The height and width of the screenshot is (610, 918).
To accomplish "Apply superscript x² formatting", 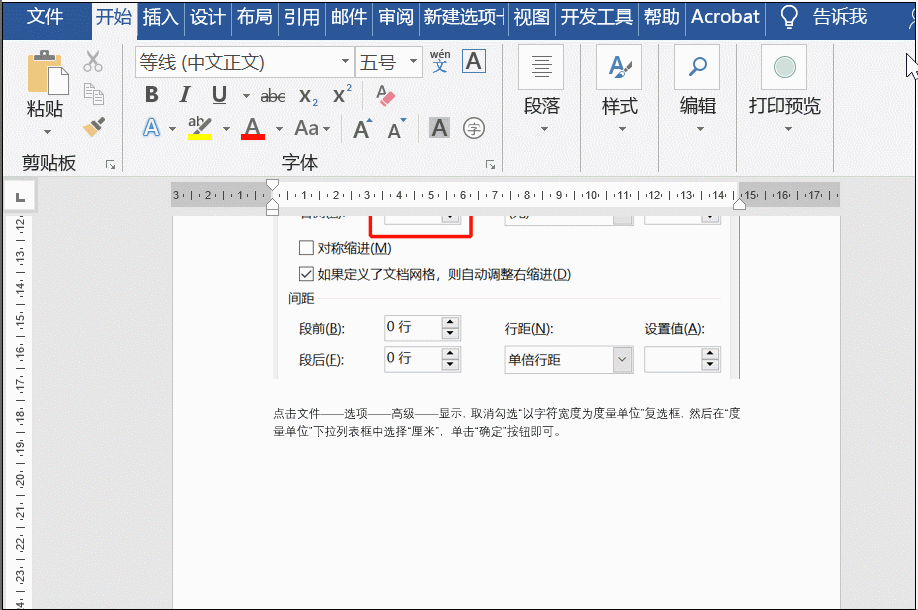I will pyautogui.click(x=342, y=94).
